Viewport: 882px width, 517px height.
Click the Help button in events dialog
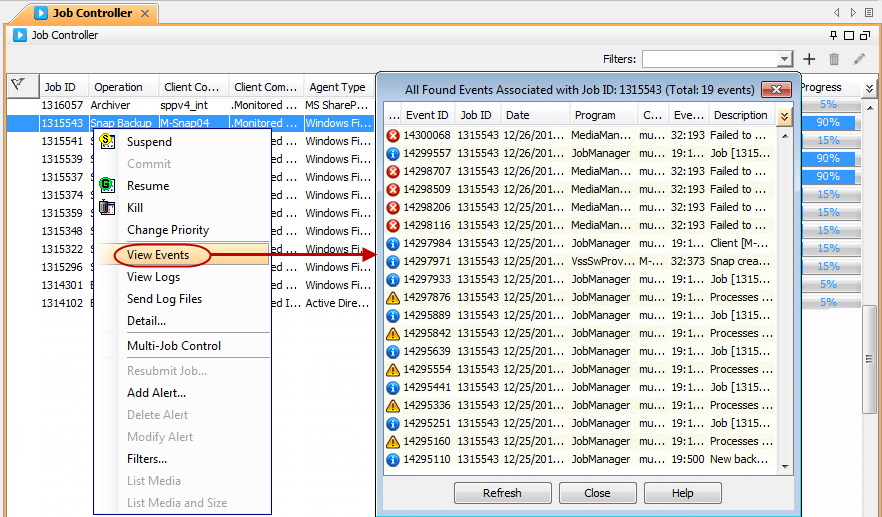click(x=683, y=493)
